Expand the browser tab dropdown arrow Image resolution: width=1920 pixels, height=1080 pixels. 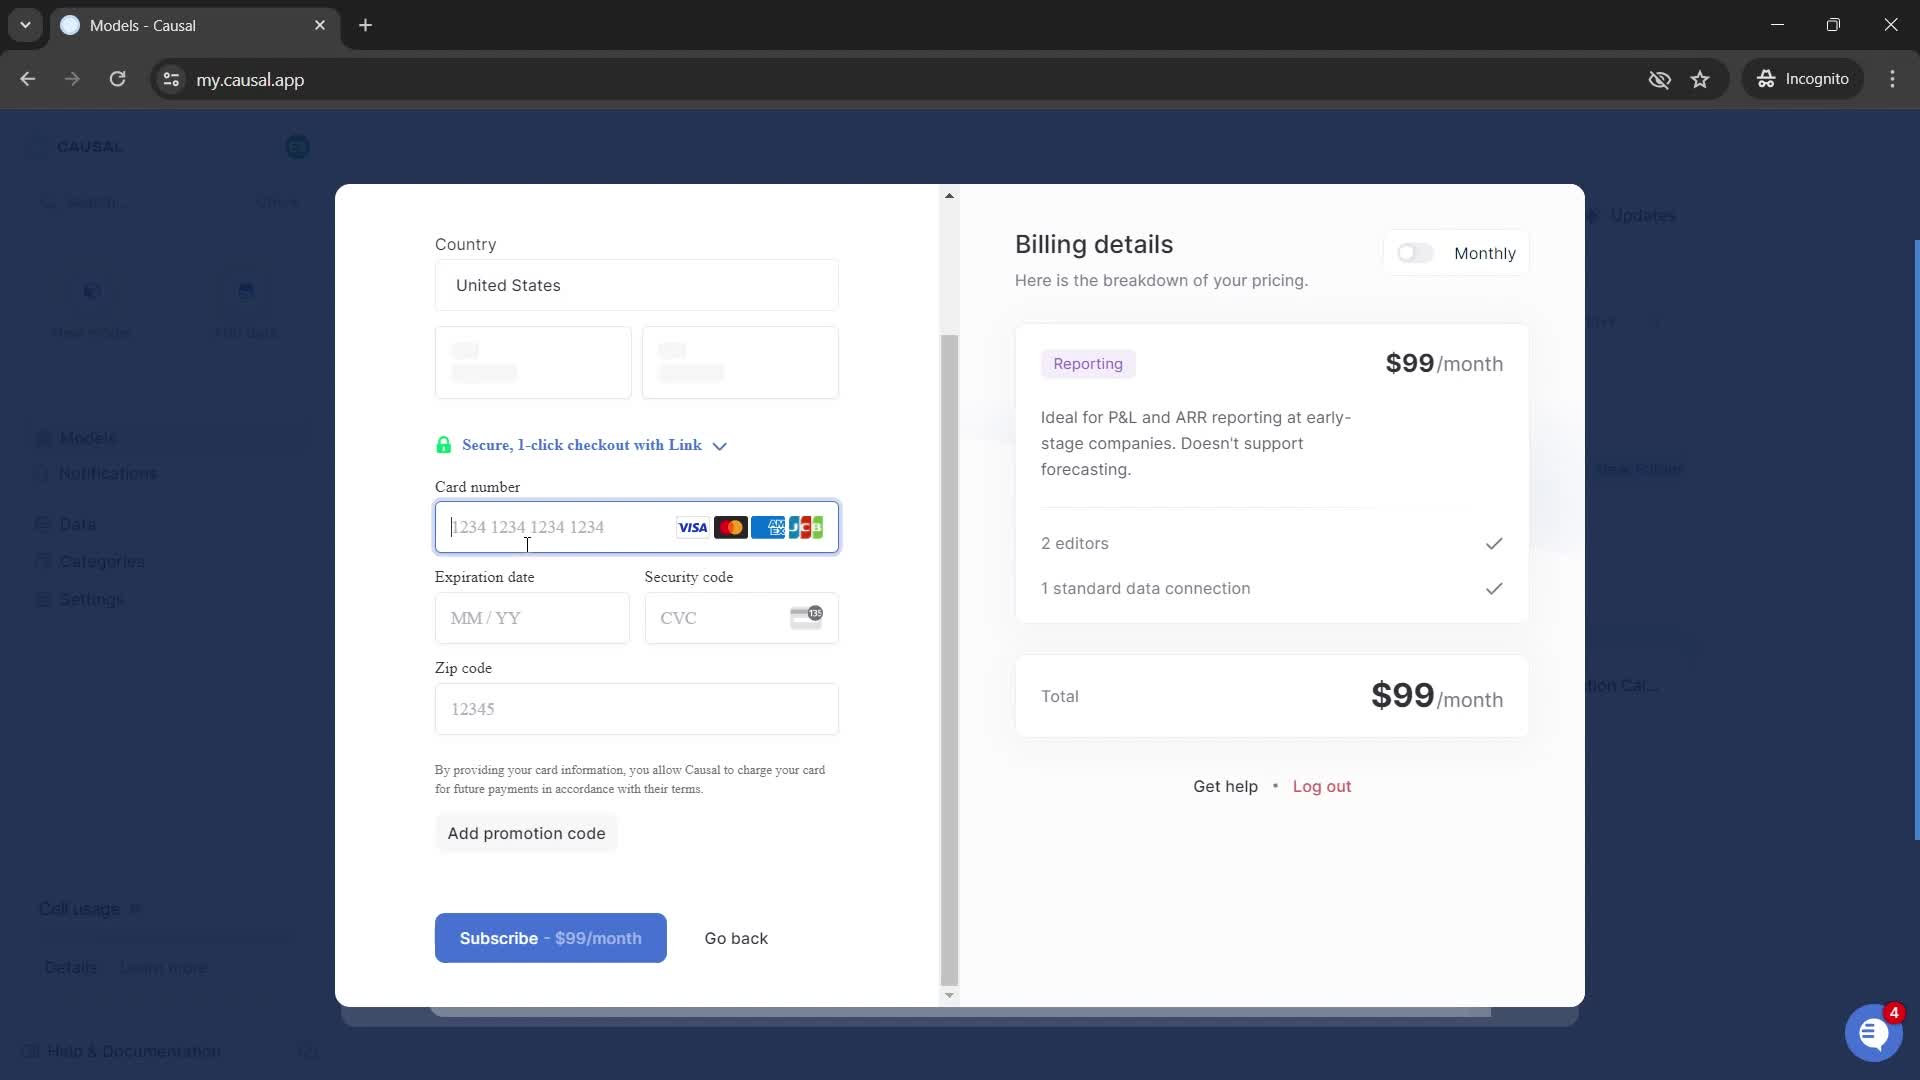click(x=24, y=25)
